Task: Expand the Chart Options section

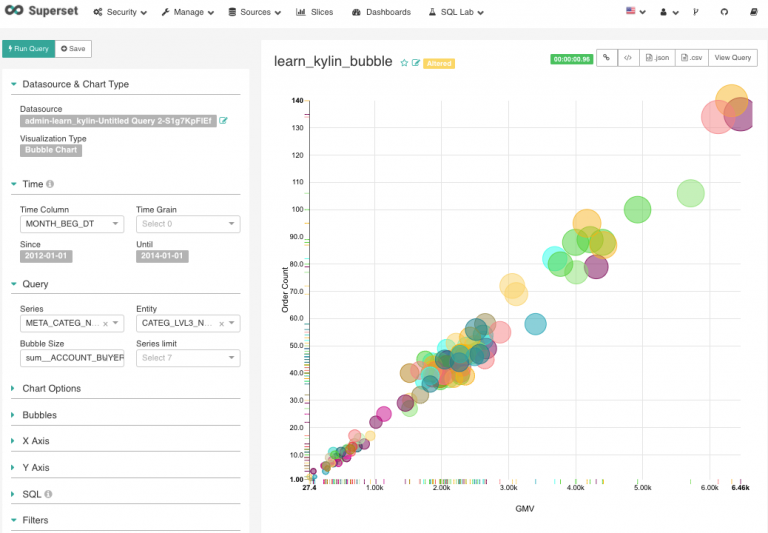Action: click(51, 388)
